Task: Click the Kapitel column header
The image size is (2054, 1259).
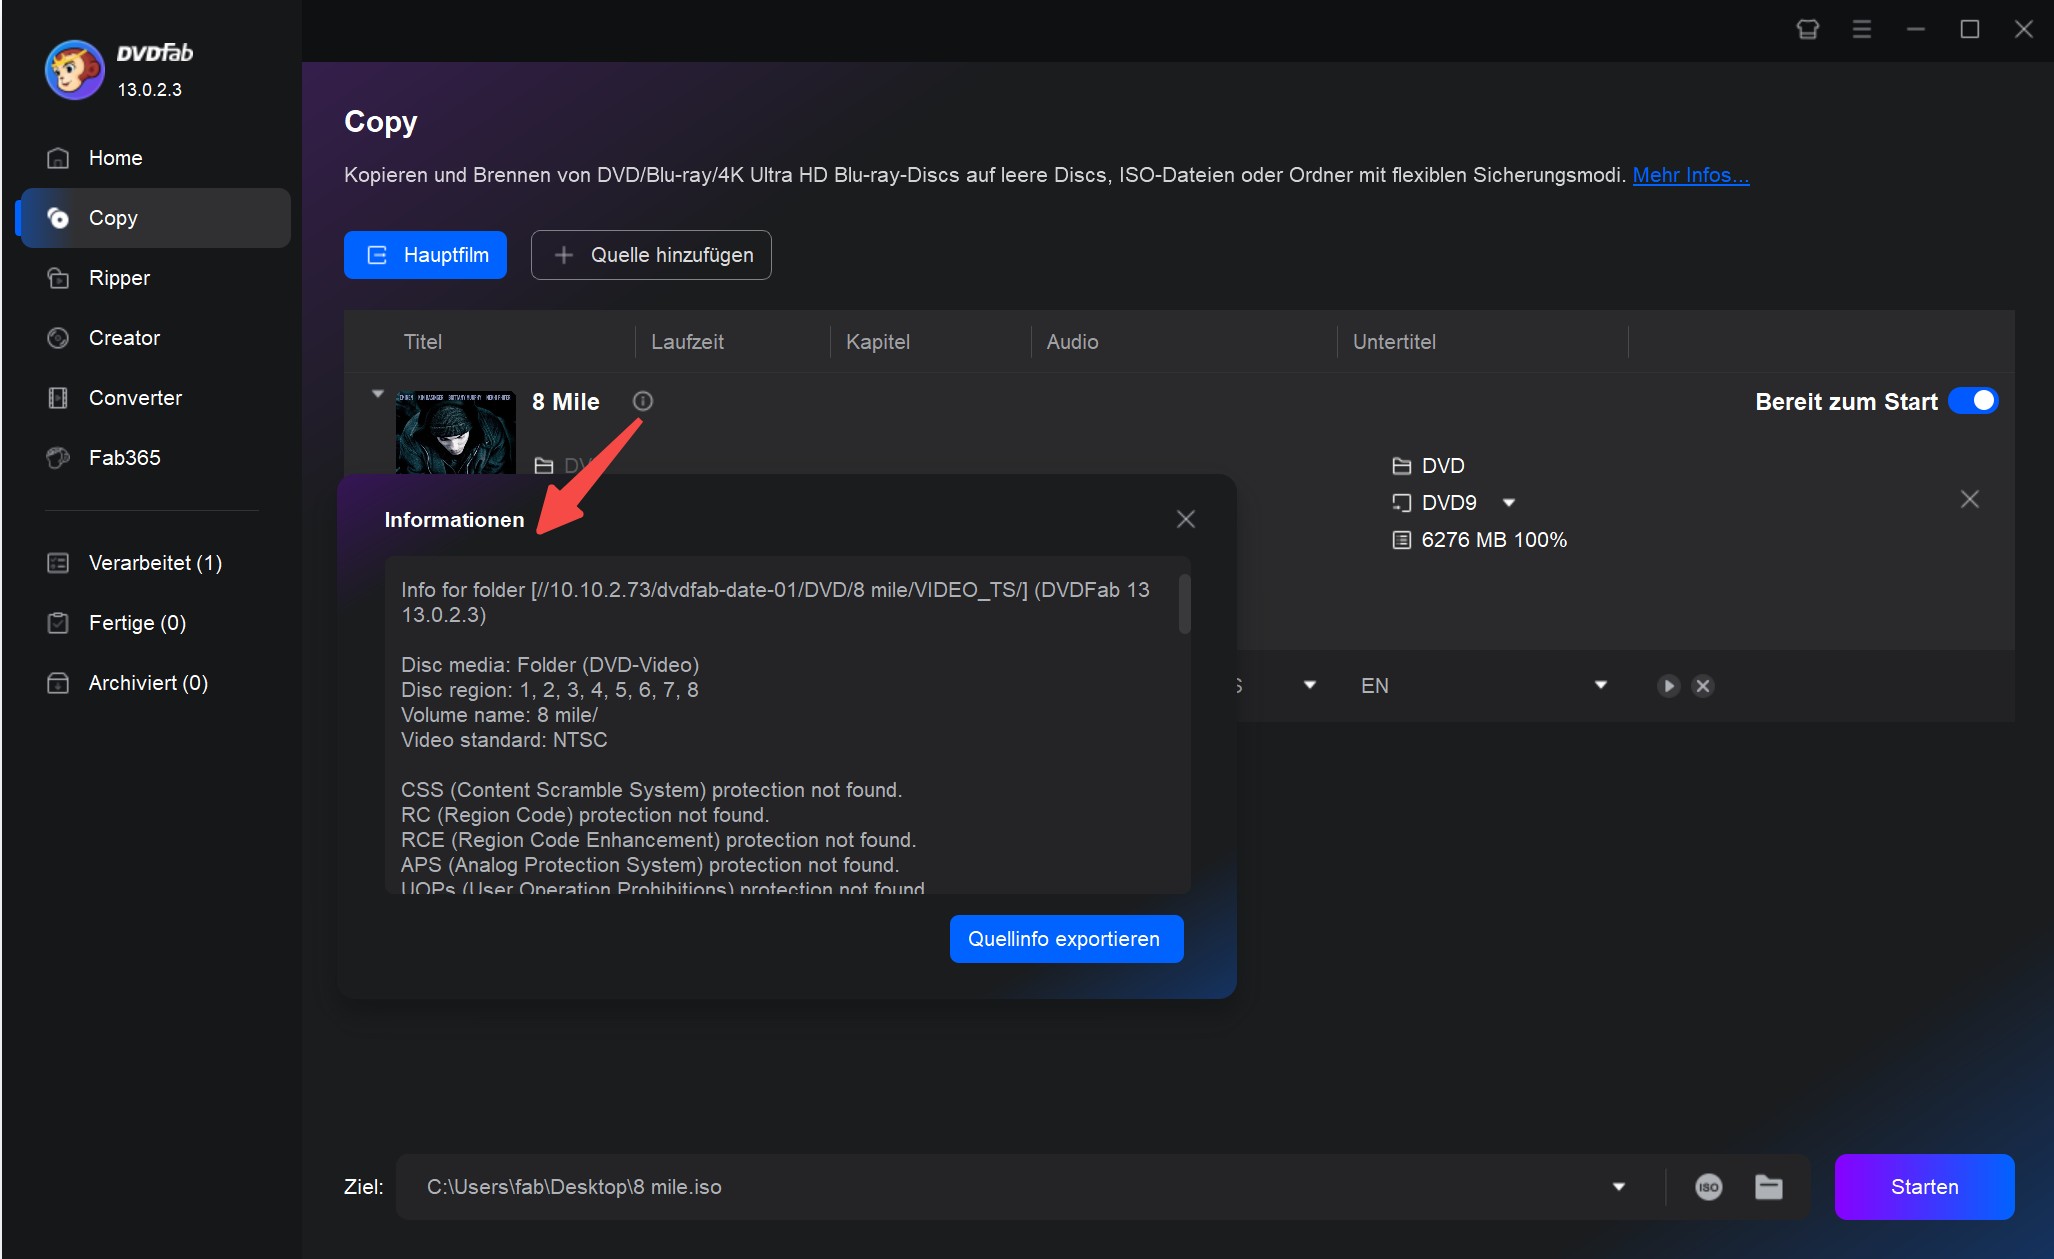Action: pyautogui.click(x=878, y=342)
